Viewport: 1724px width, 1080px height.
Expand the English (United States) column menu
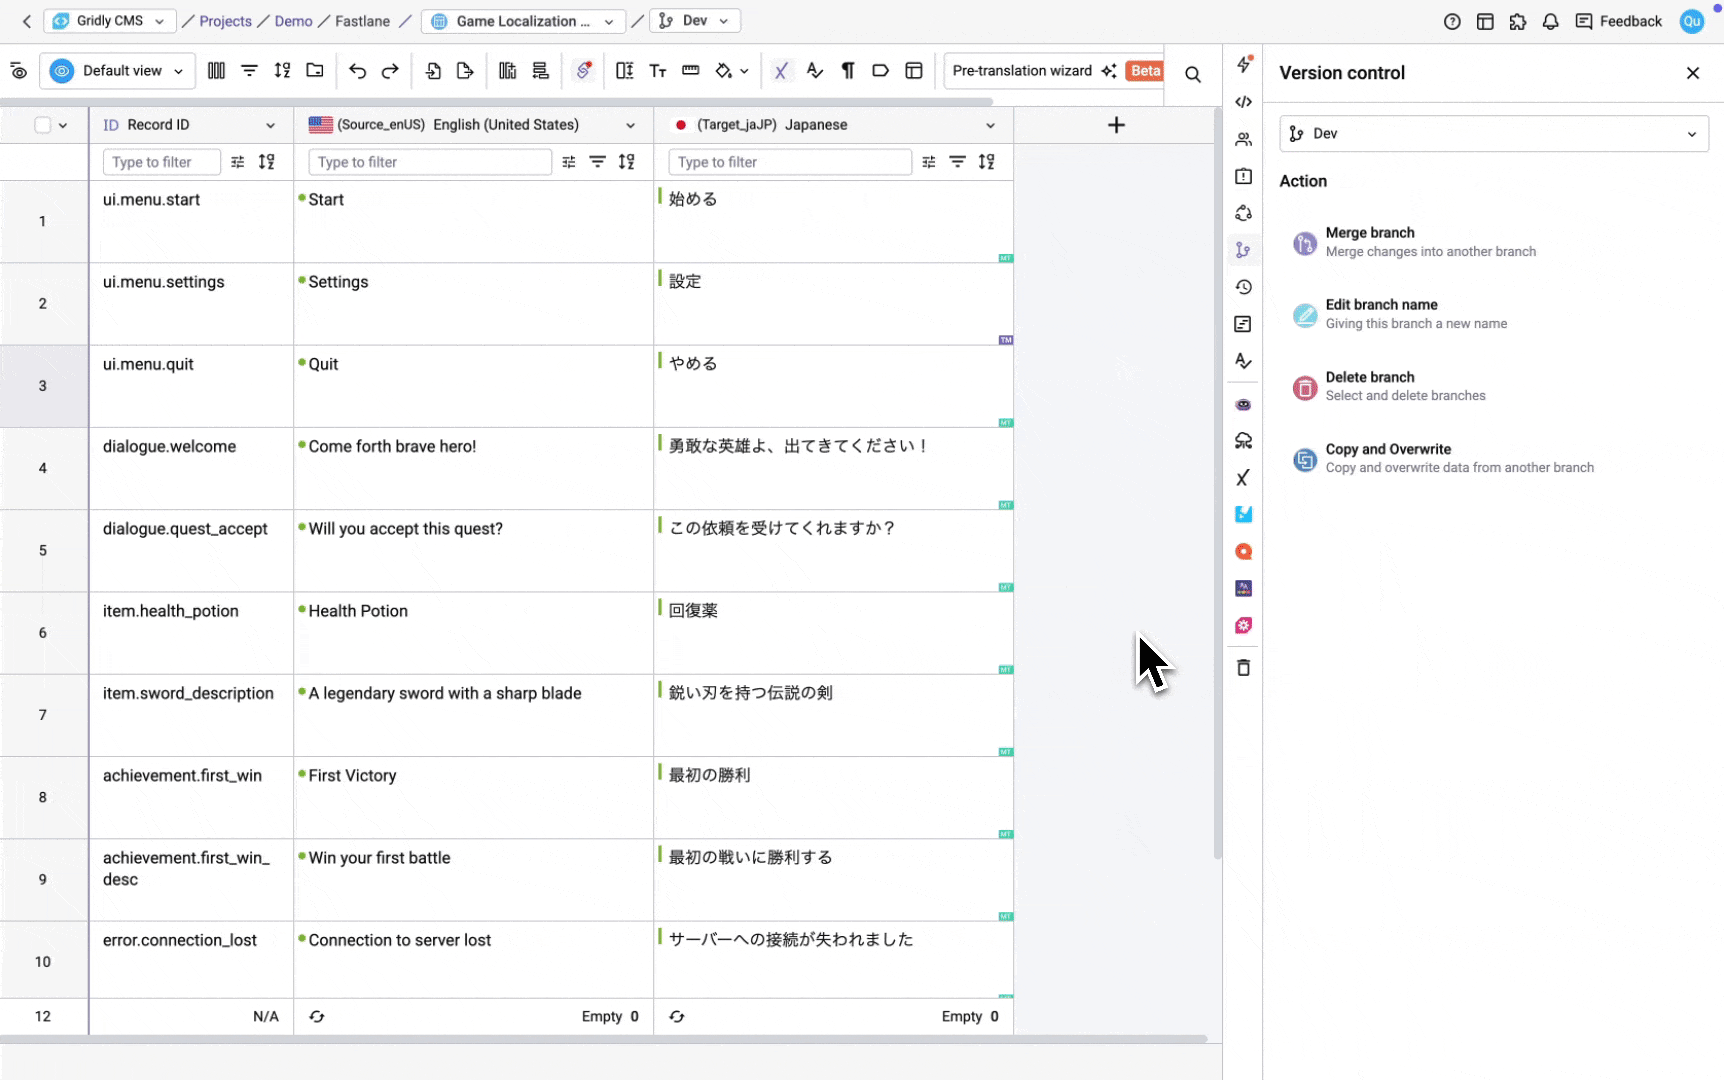pyautogui.click(x=630, y=125)
